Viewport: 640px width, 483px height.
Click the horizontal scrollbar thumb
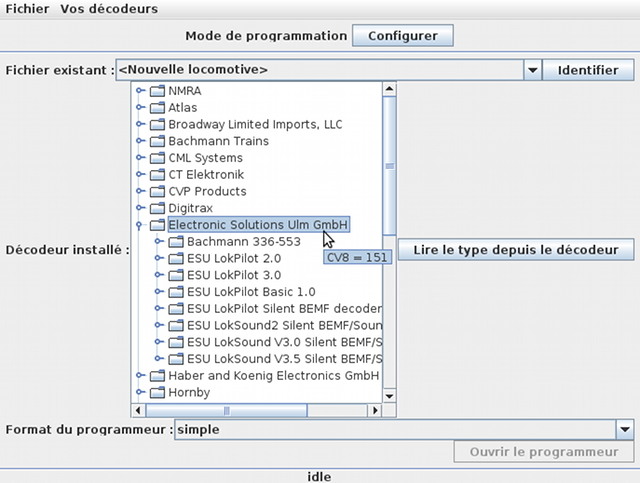pos(227,410)
